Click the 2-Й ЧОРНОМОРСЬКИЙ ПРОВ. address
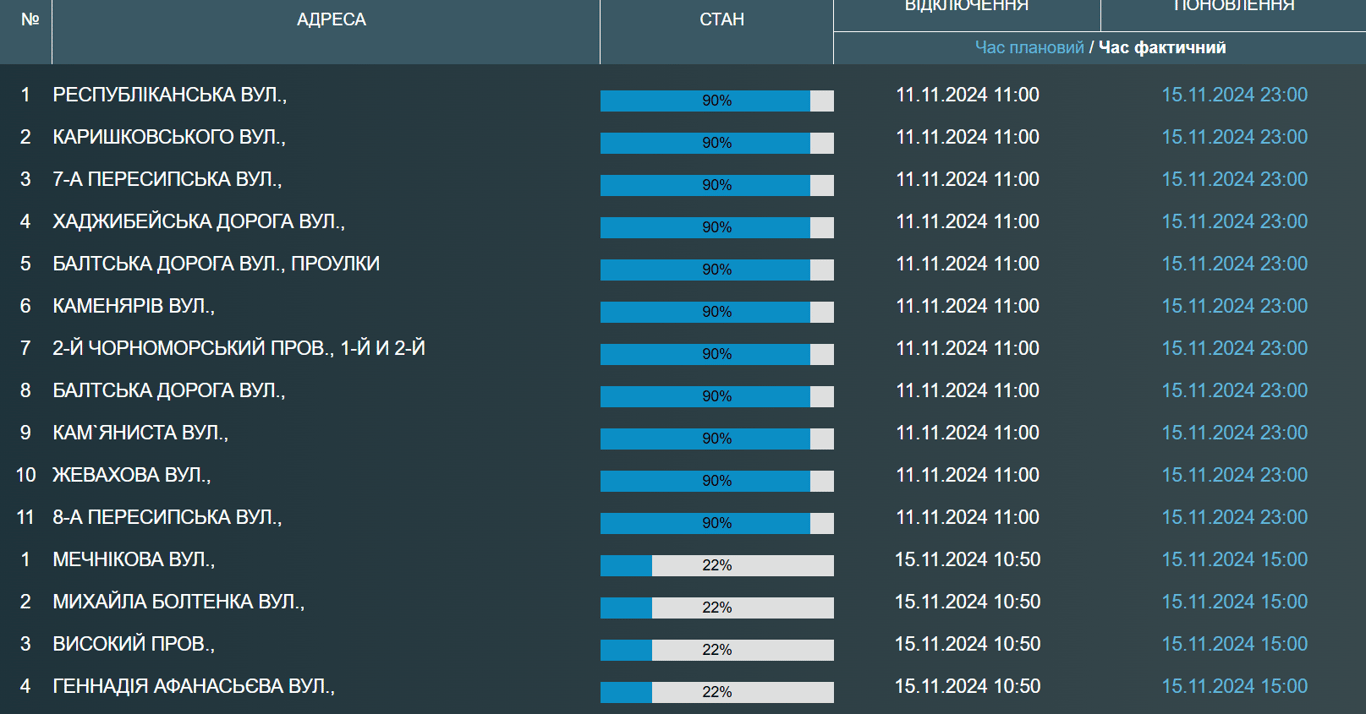The image size is (1366, 714). 239,349
